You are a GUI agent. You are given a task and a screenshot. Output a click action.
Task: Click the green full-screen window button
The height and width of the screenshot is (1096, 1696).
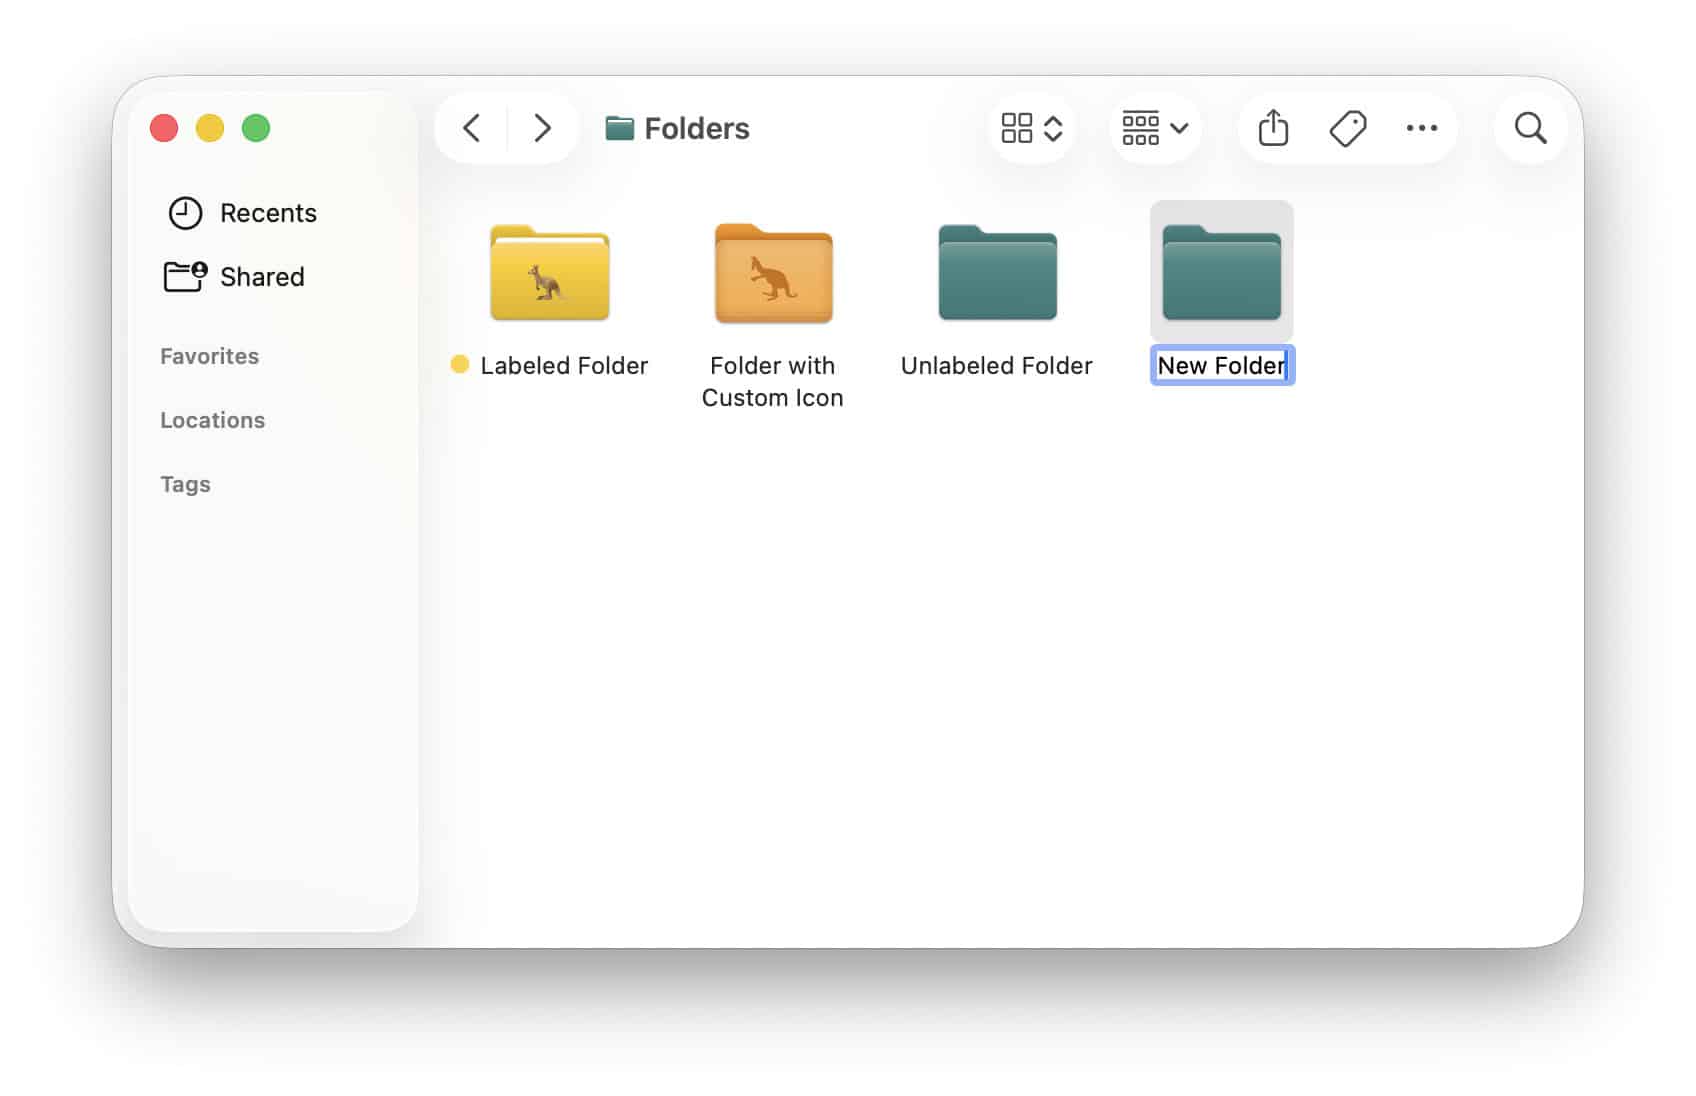point(256,128)
